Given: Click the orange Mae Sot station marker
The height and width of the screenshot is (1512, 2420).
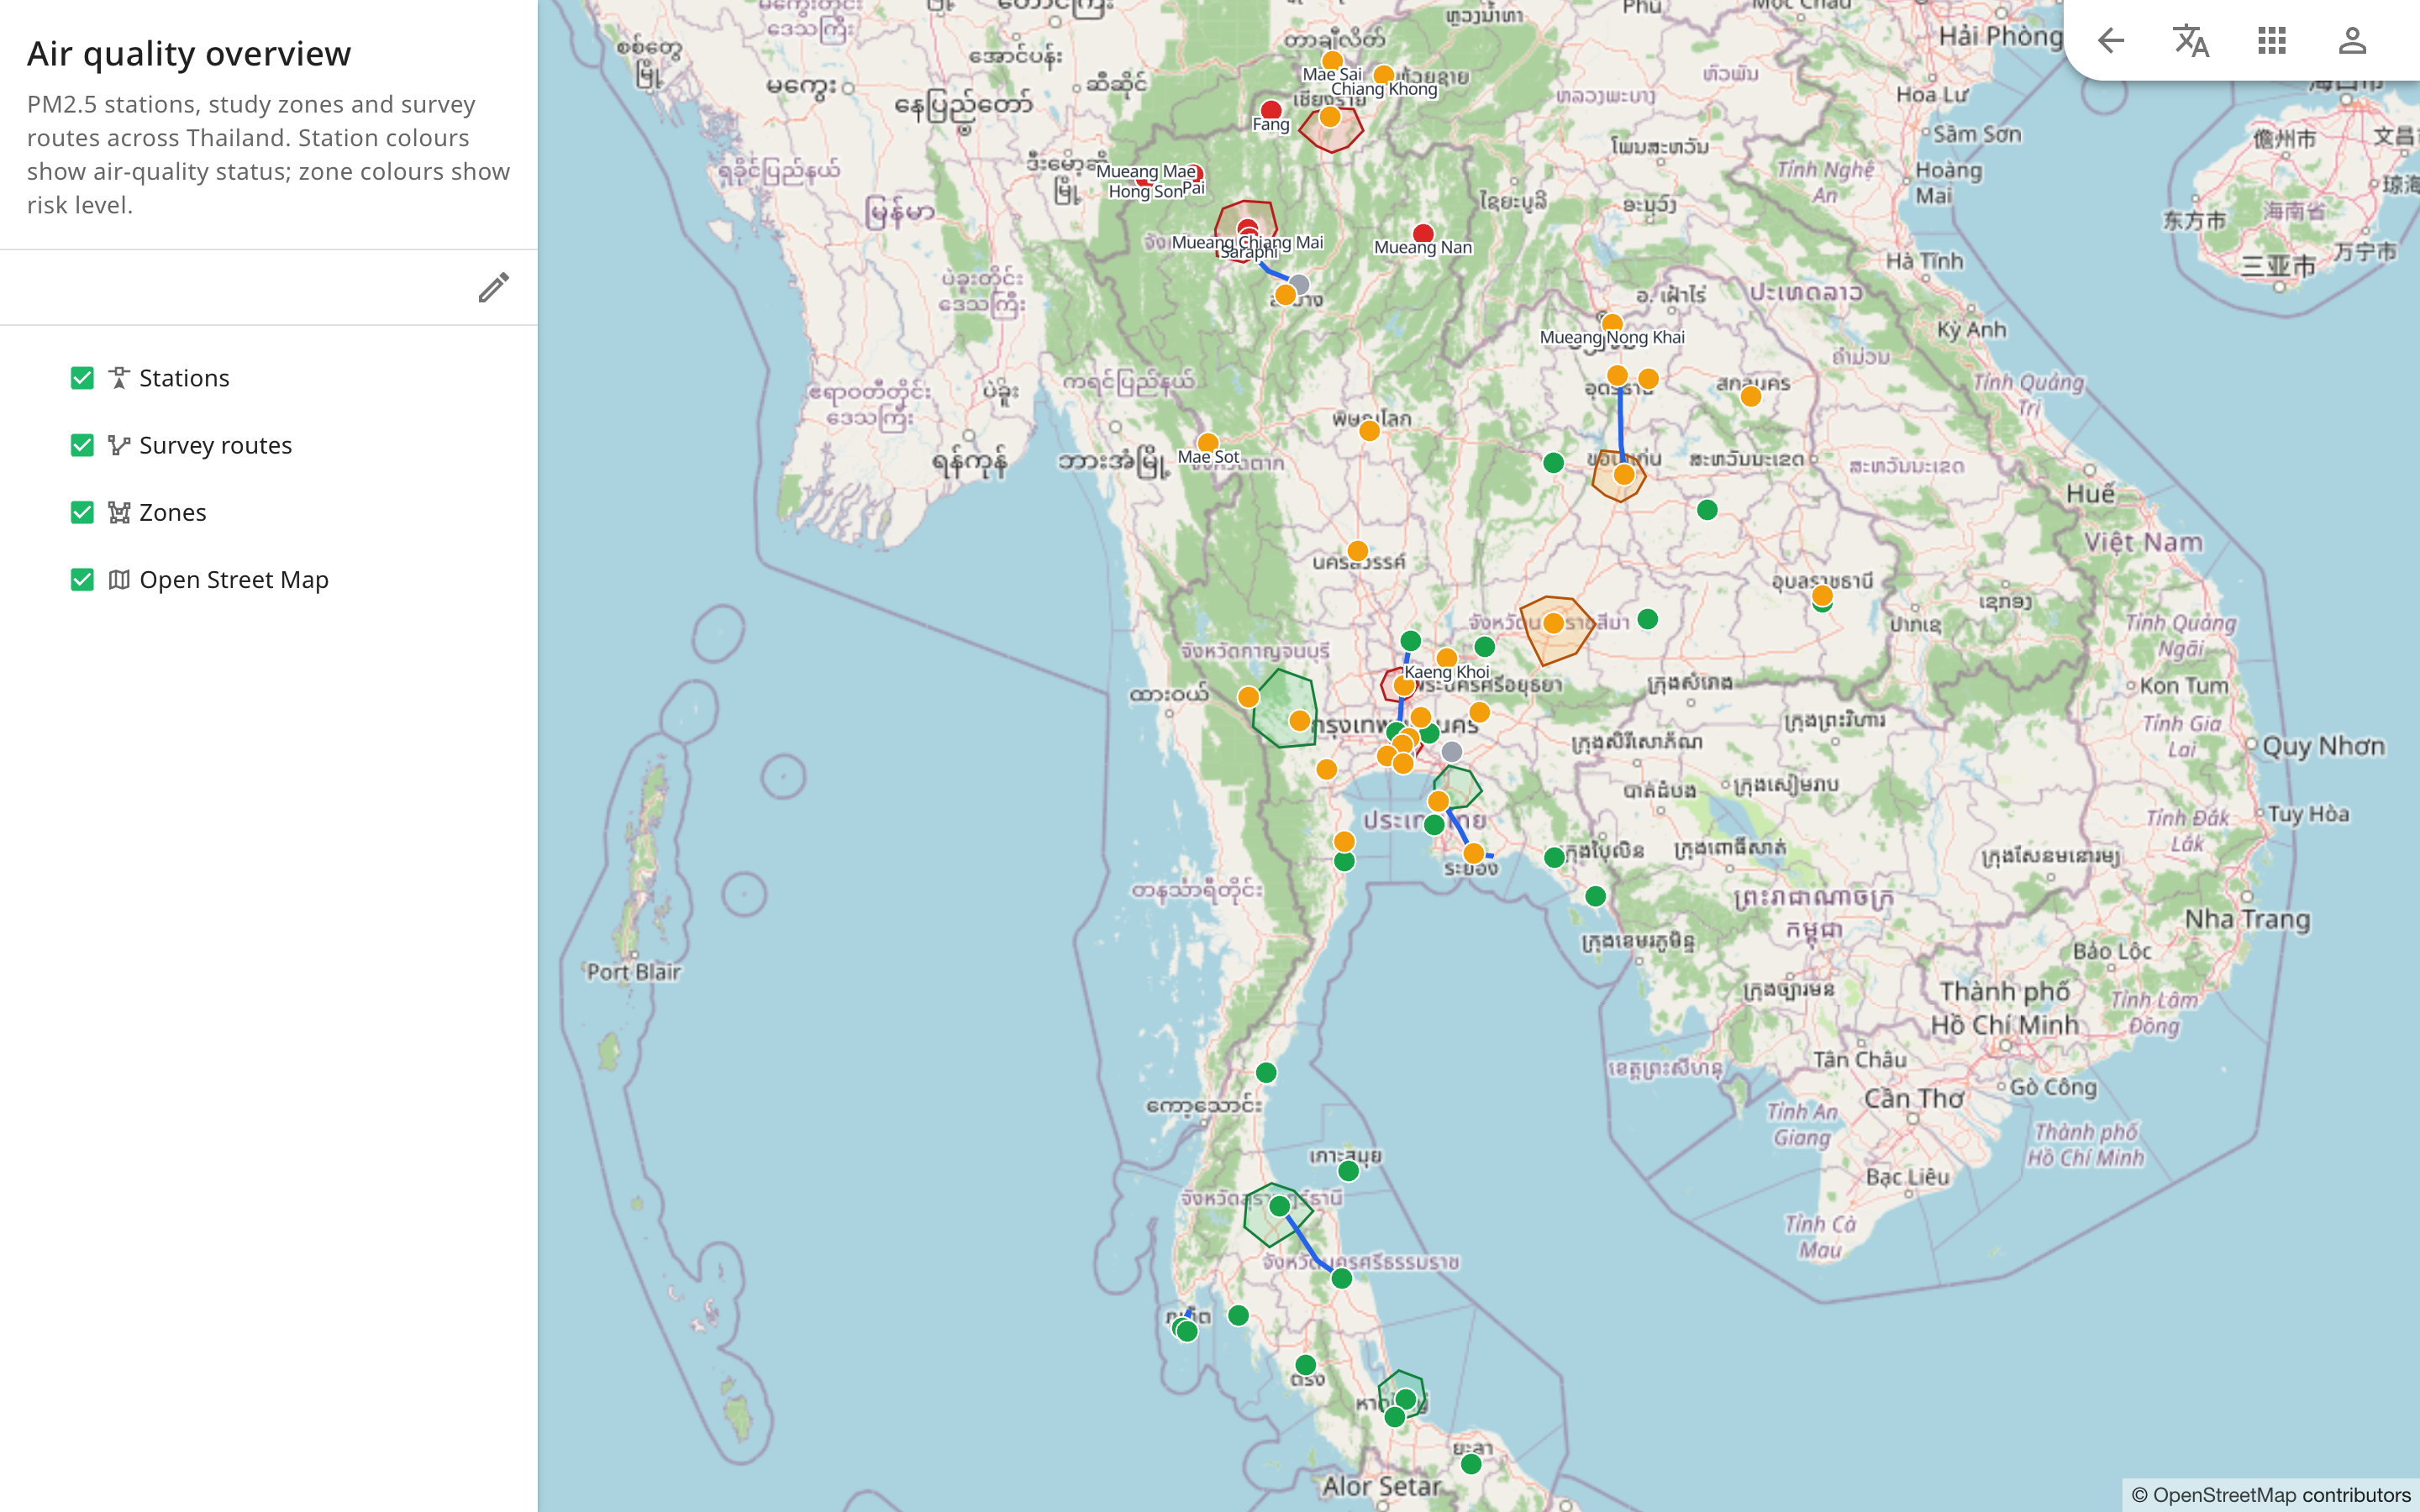Looking at the screenshot, I should click(x=1208, y=443).
